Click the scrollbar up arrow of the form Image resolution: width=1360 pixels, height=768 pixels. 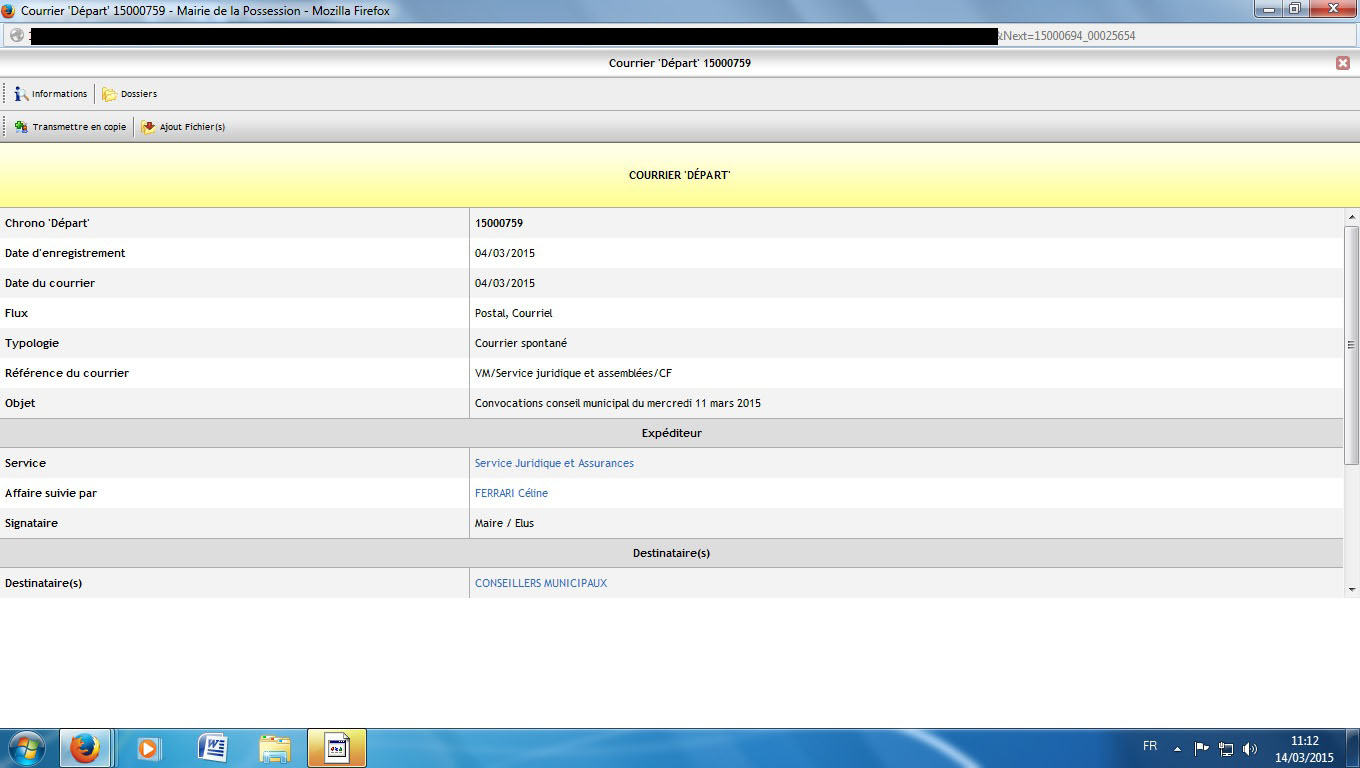pyautogui.click(x=1352, y=217)
